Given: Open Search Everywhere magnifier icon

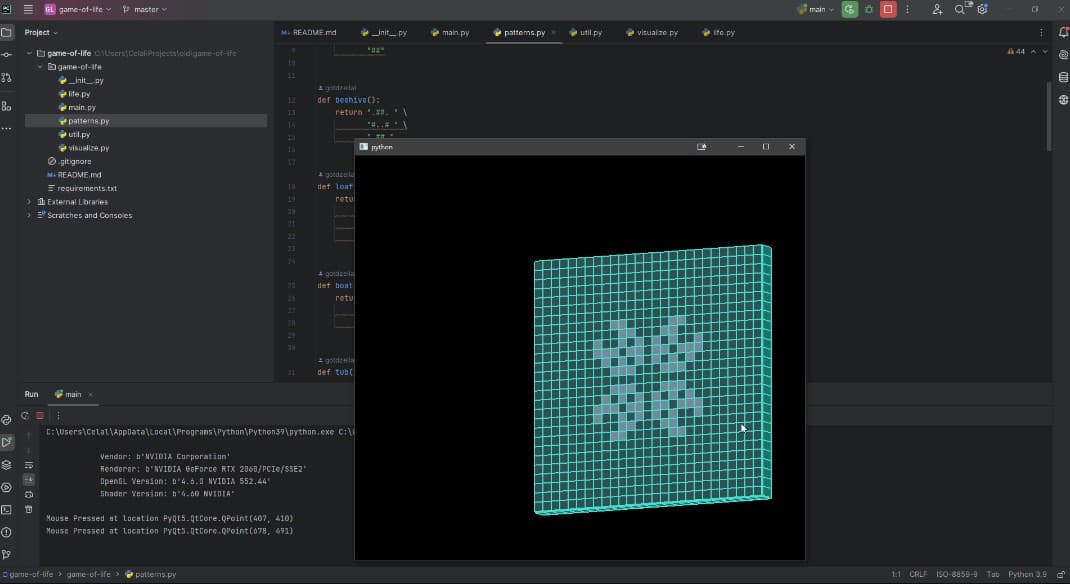Looking at the screenshot, I should coord(960,9).
